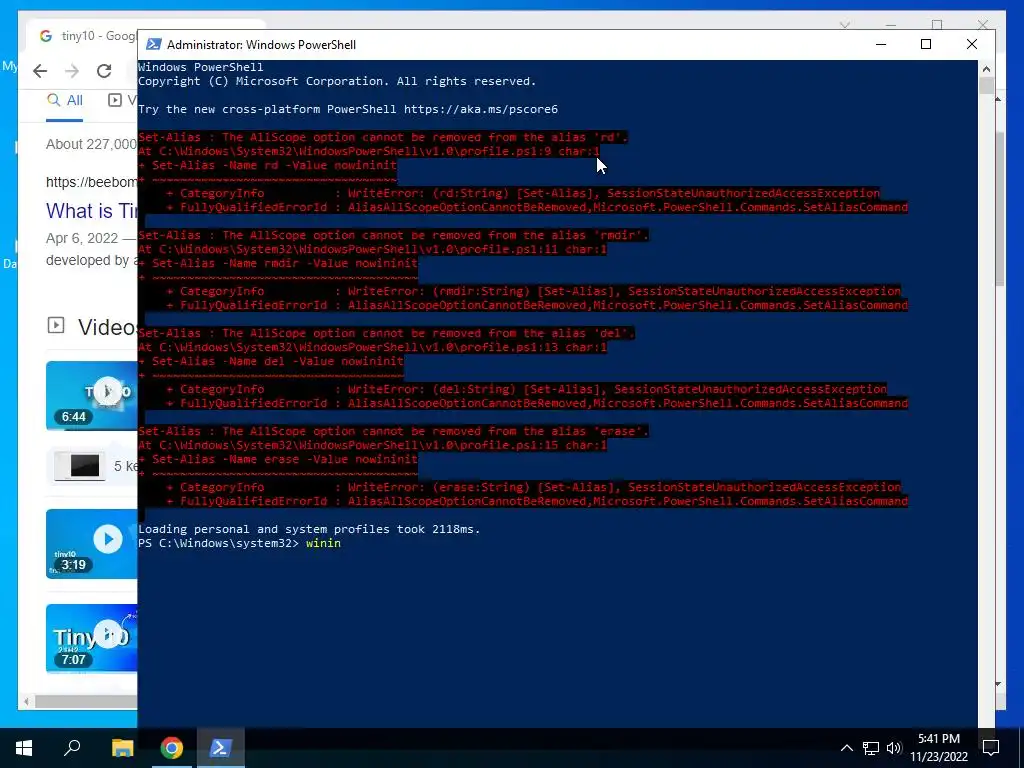Screen dimensions: 1024x768
Task: Open the volume speaker tray icon
Action: click(894, 748)
